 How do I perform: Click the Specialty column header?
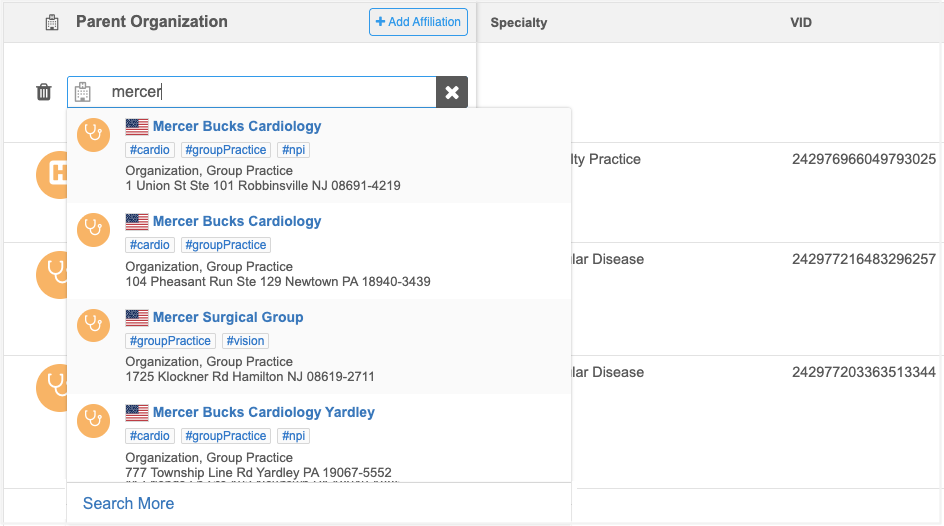click(519, 22)
